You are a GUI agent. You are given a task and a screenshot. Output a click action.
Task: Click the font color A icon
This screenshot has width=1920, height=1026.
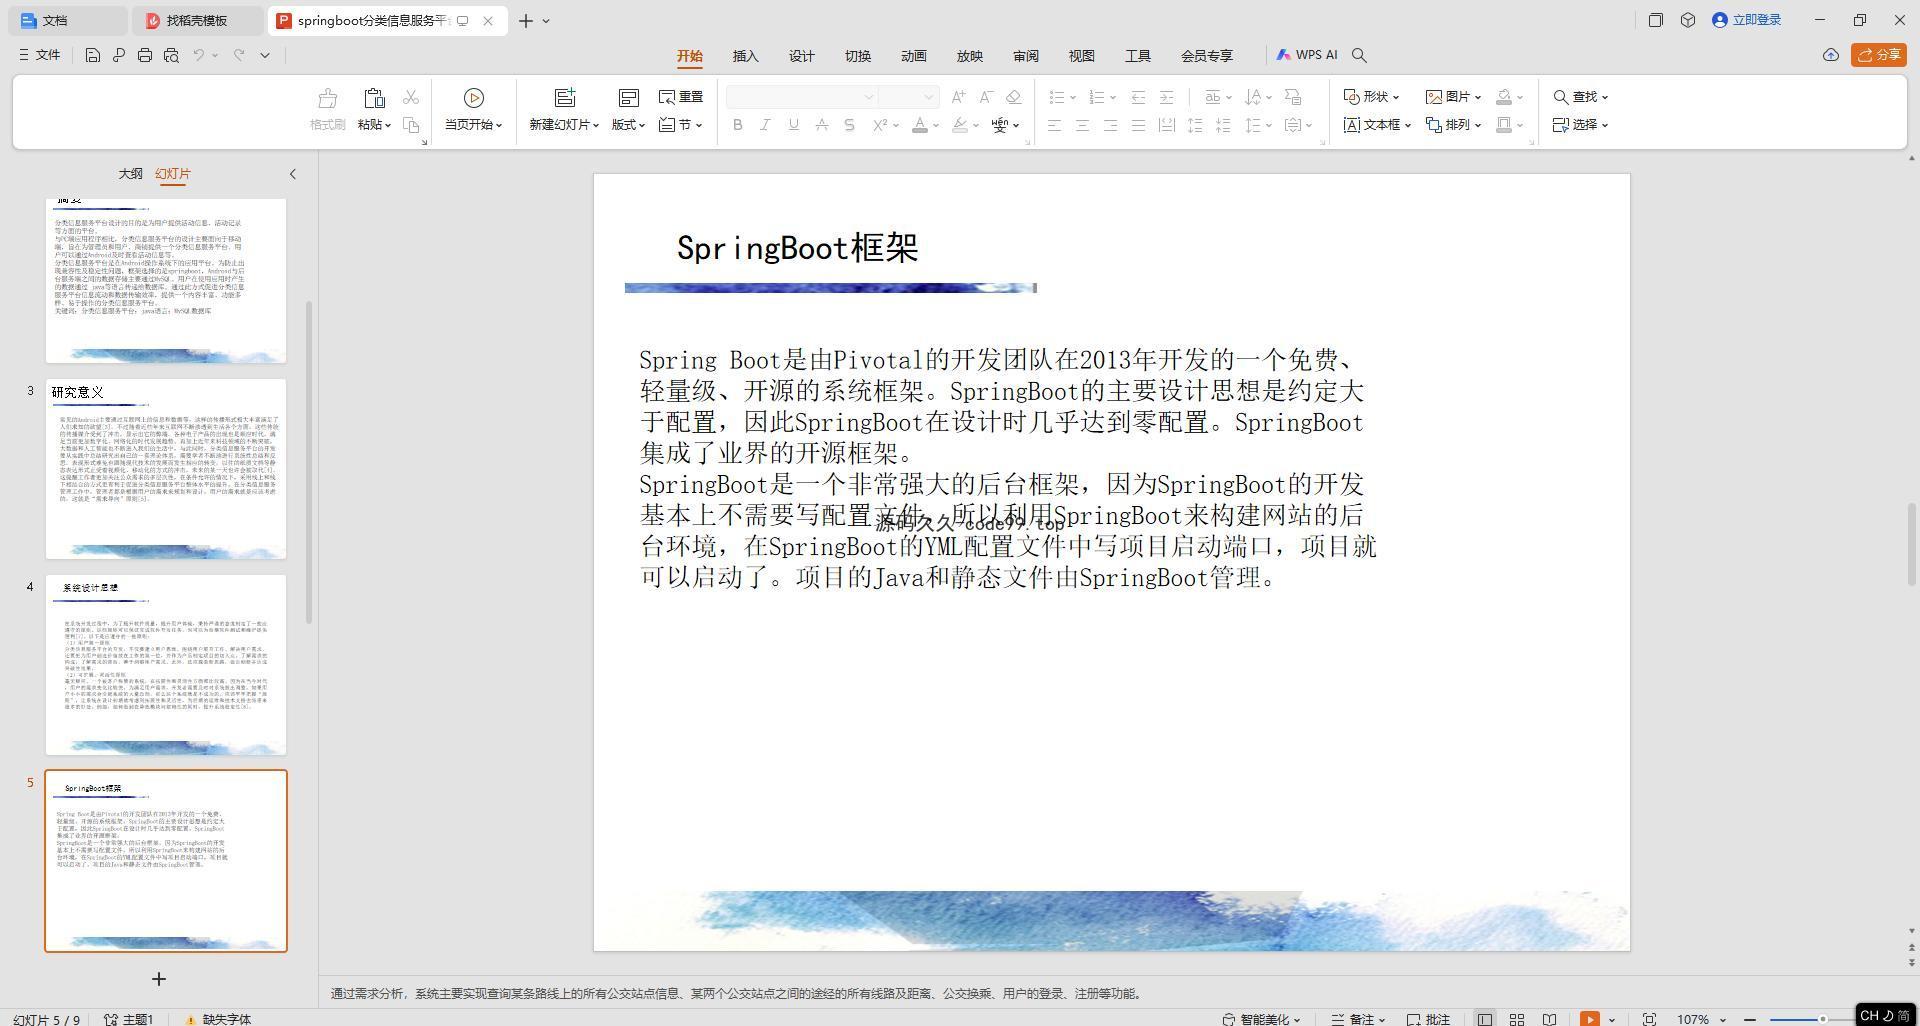920,125
